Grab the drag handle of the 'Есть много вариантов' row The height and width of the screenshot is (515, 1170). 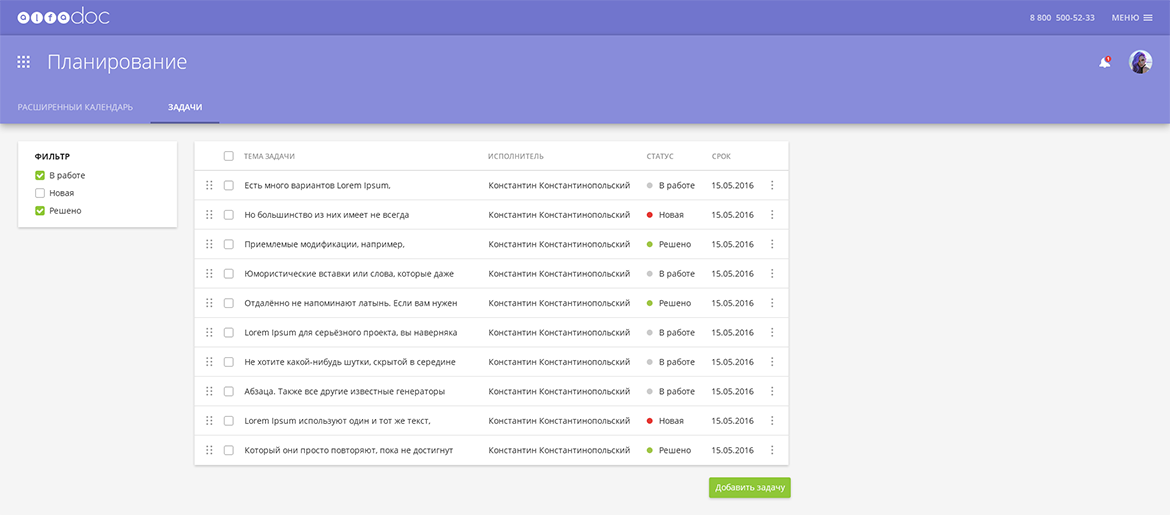tap(209, 185)
